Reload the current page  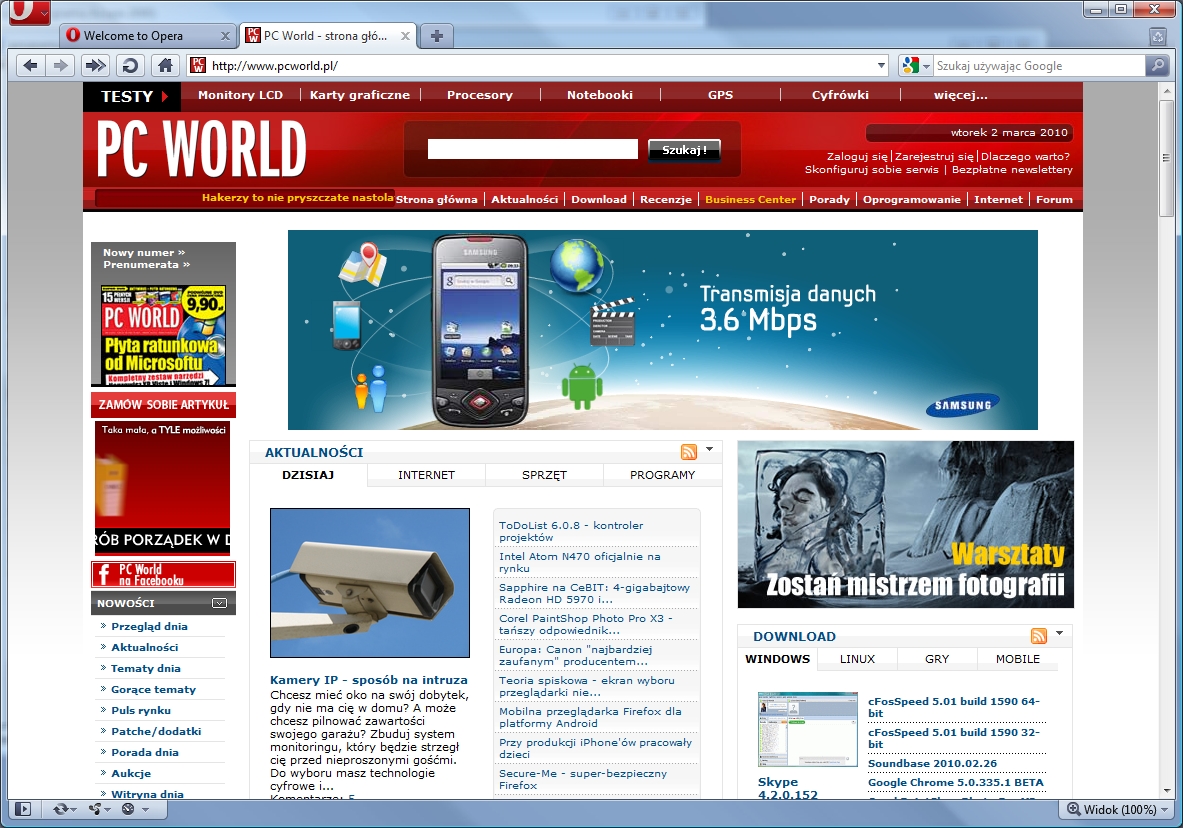click(129, 66)
